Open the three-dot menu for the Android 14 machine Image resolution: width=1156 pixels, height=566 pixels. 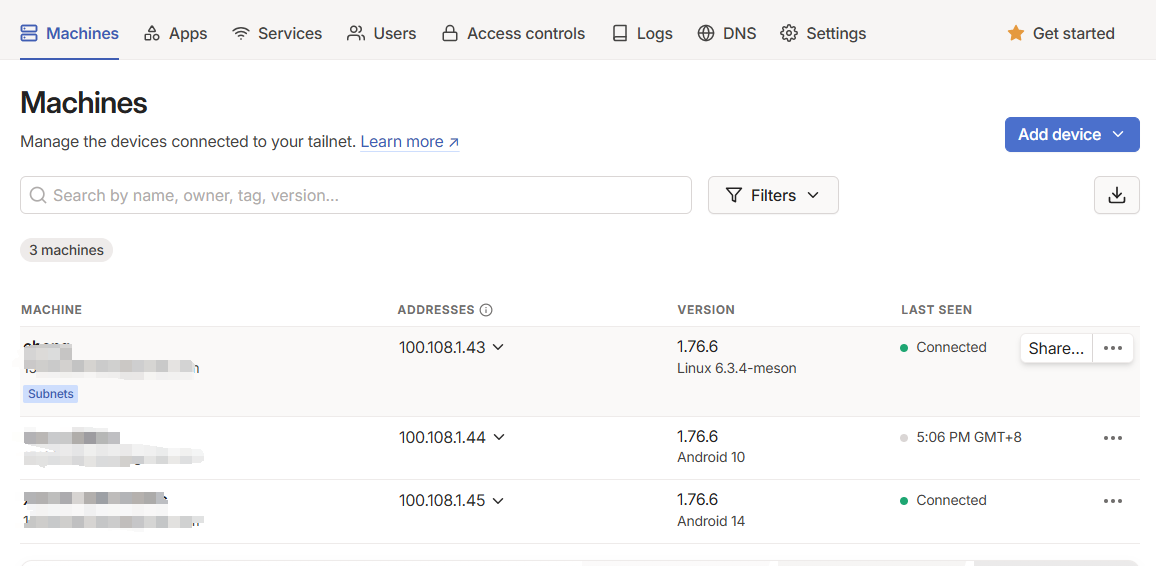[x=1113, y=501]
